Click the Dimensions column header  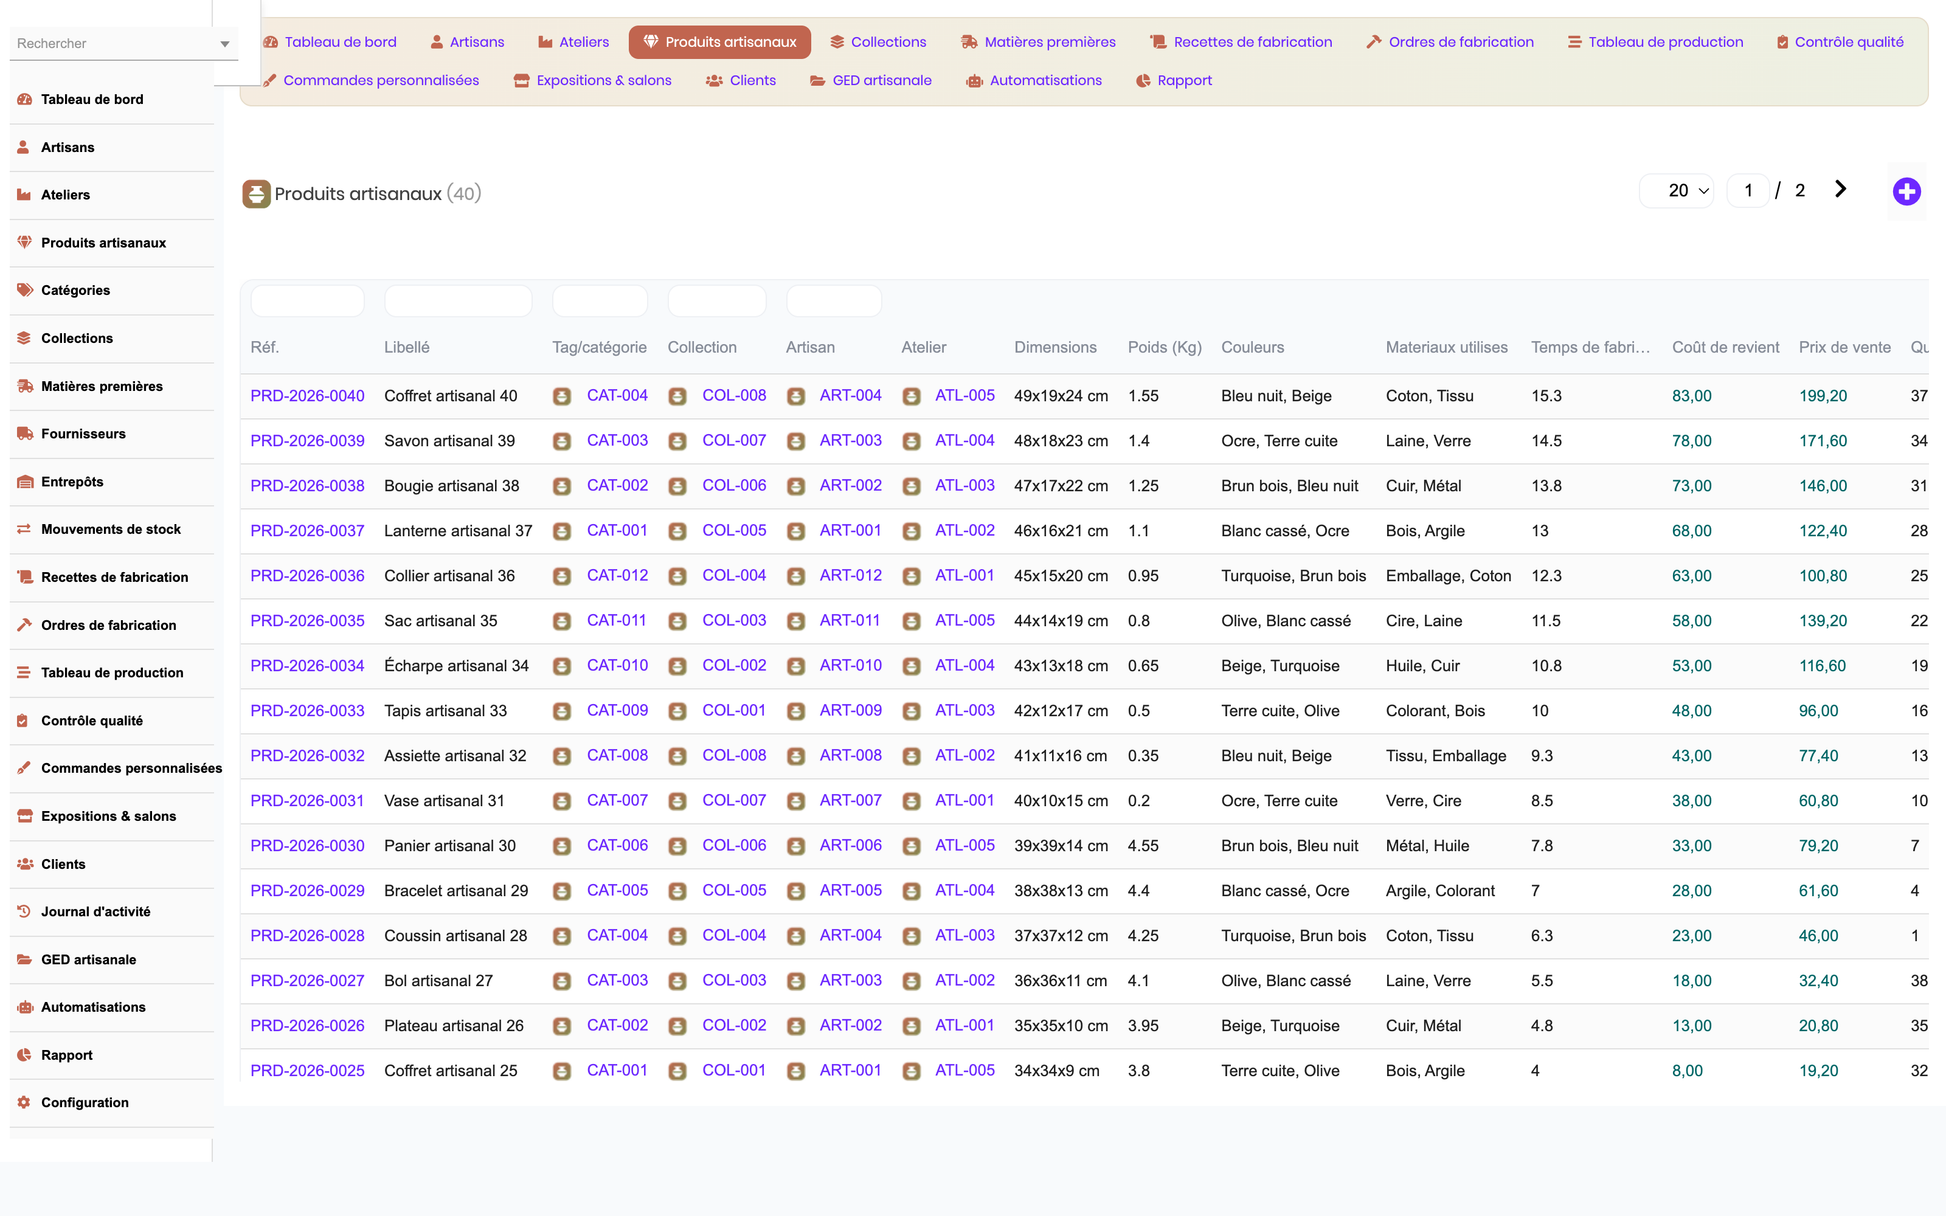pyautogui.click(x=1055, y=348)
